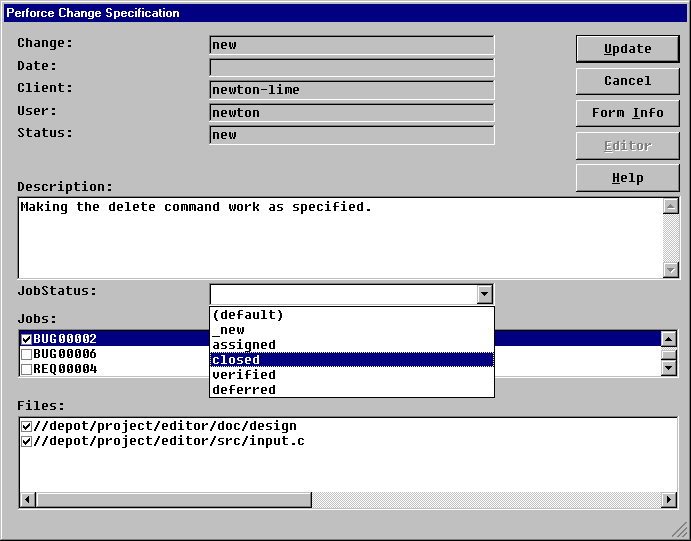Click Files horizontal scrollbar right arrow
This screenshot has height=541, width=691.
(669, 499)
